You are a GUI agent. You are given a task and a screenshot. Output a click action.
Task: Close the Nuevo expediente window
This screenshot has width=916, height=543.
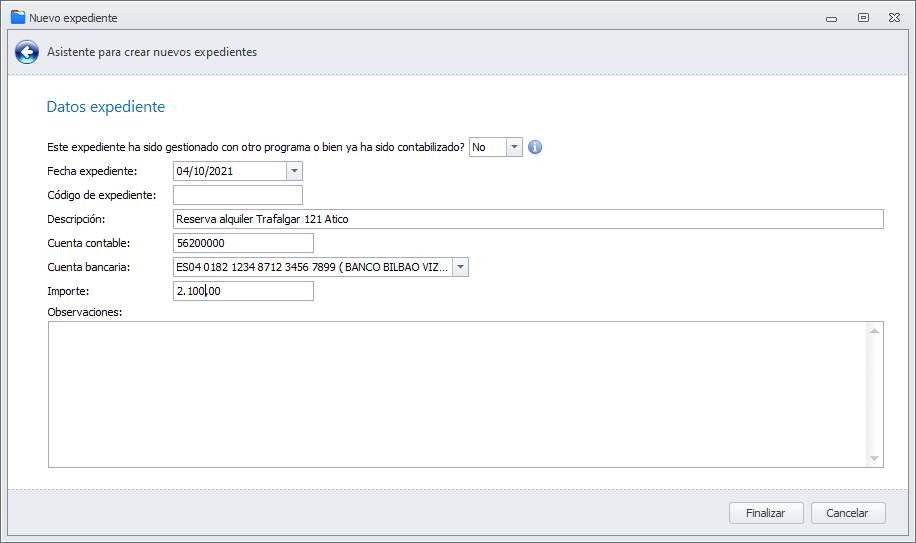[x=894, y=17]
